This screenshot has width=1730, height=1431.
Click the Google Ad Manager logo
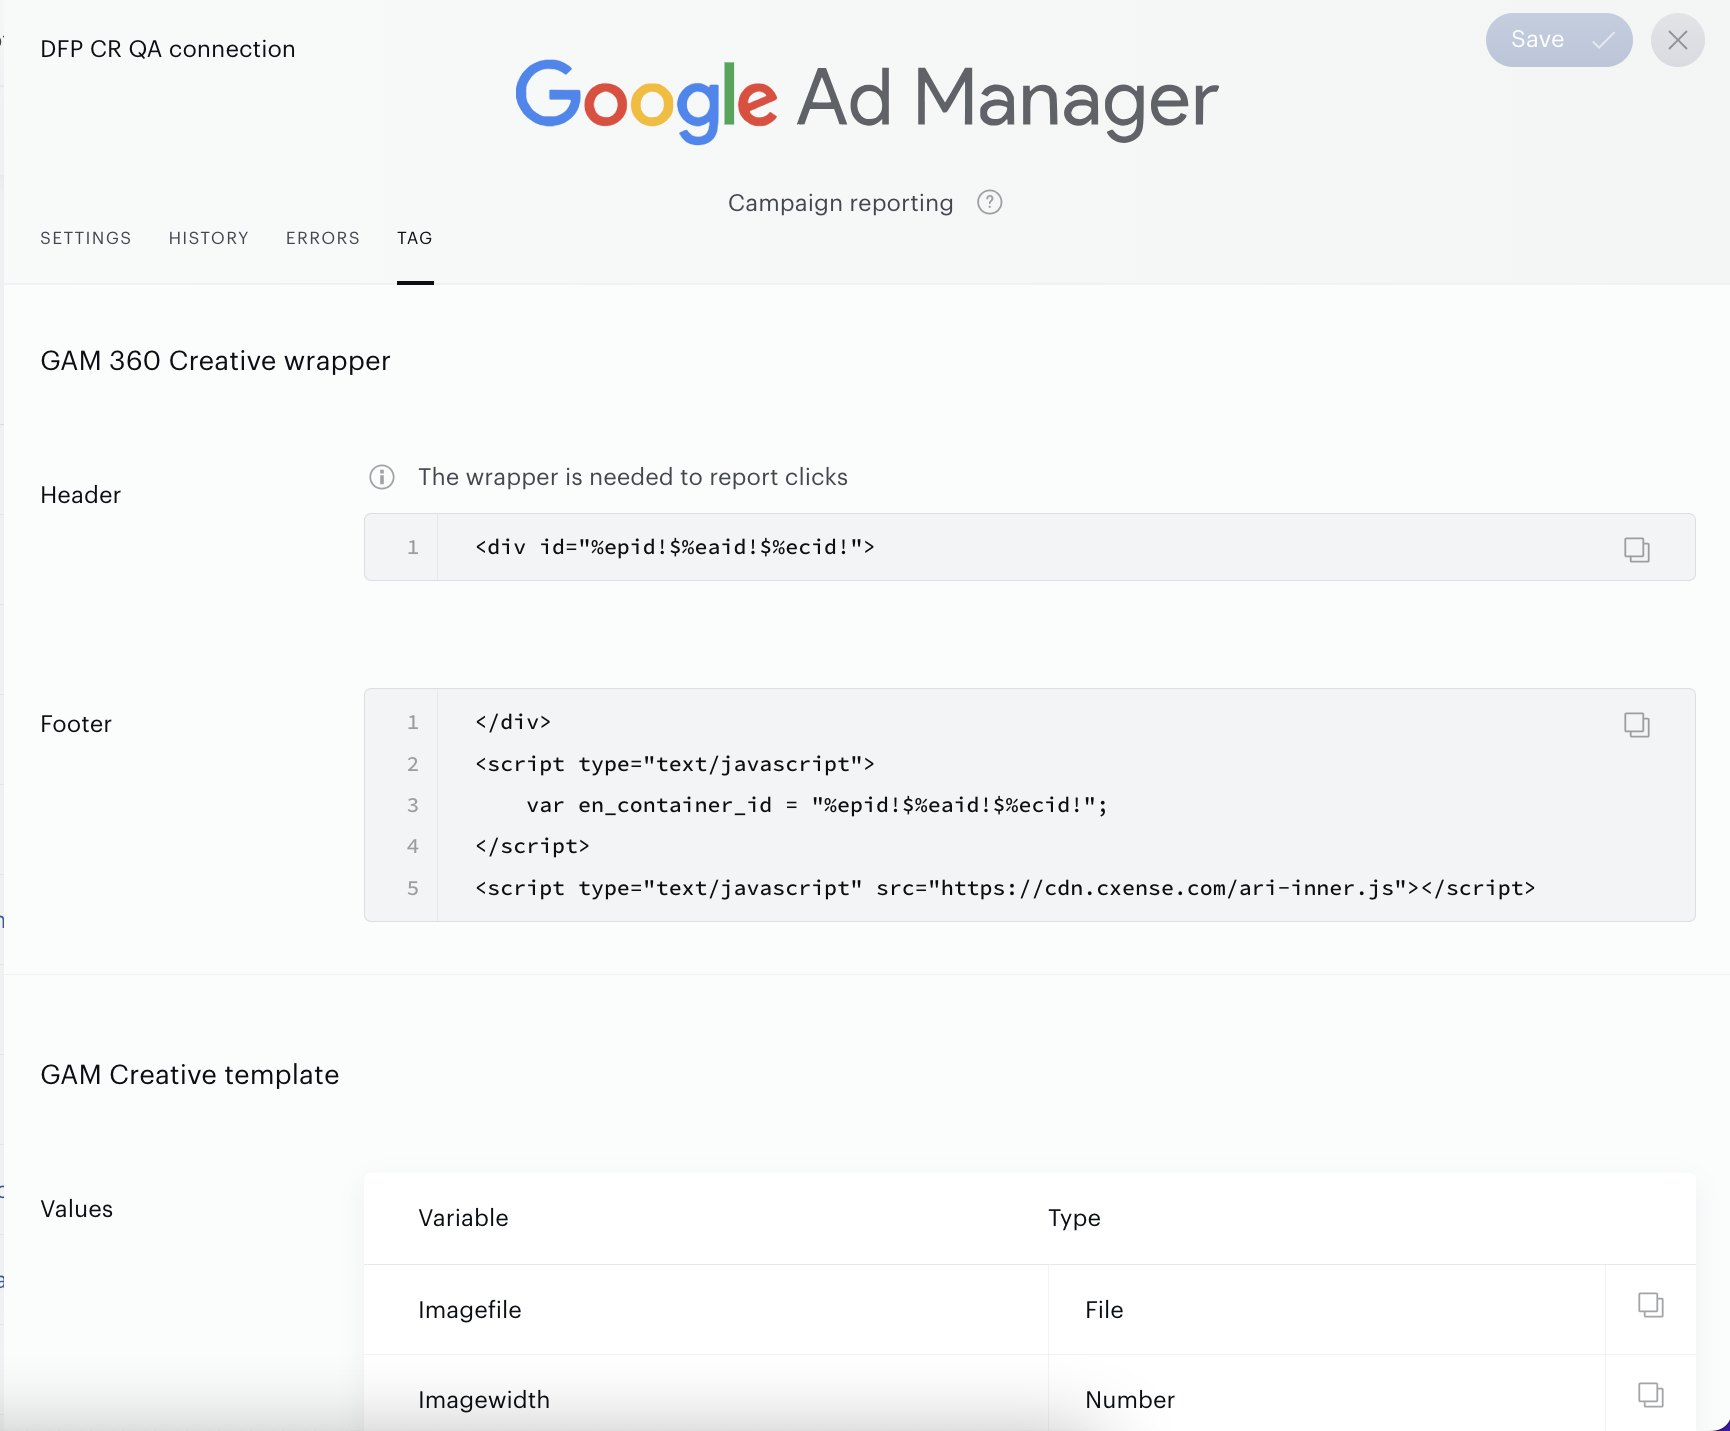(x=867, y=99)
